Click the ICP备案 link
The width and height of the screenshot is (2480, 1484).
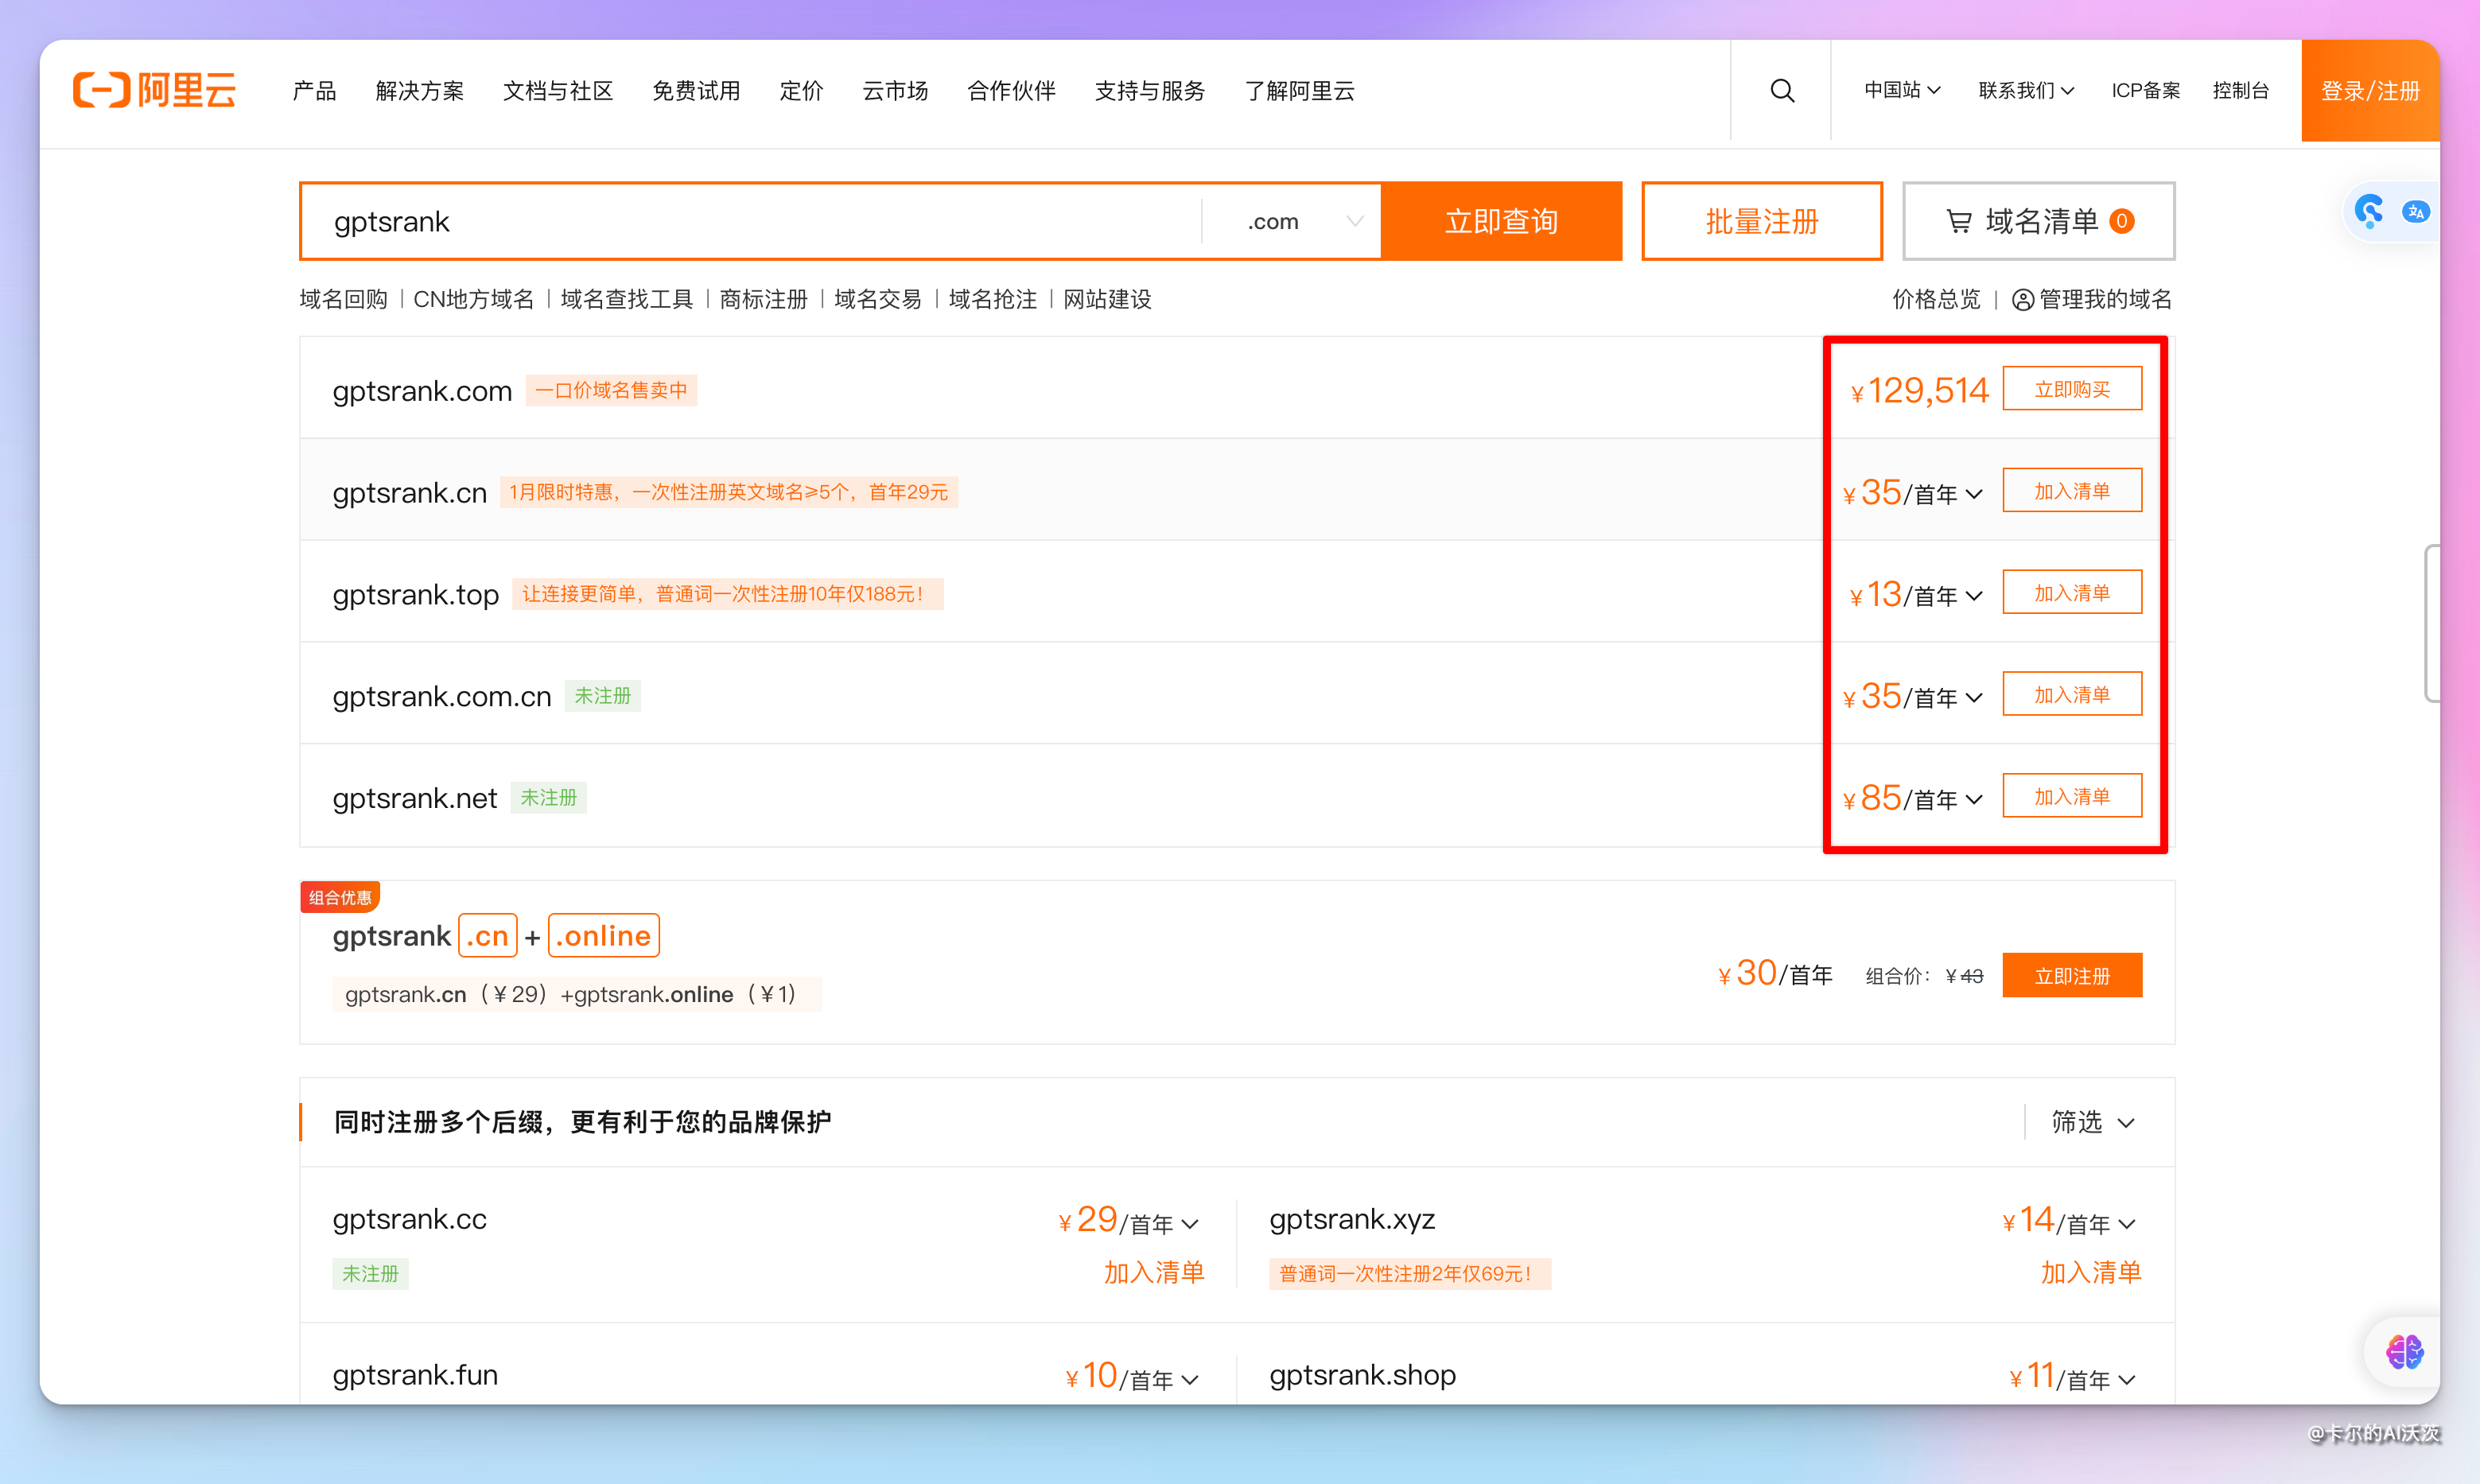(2146, 90)
